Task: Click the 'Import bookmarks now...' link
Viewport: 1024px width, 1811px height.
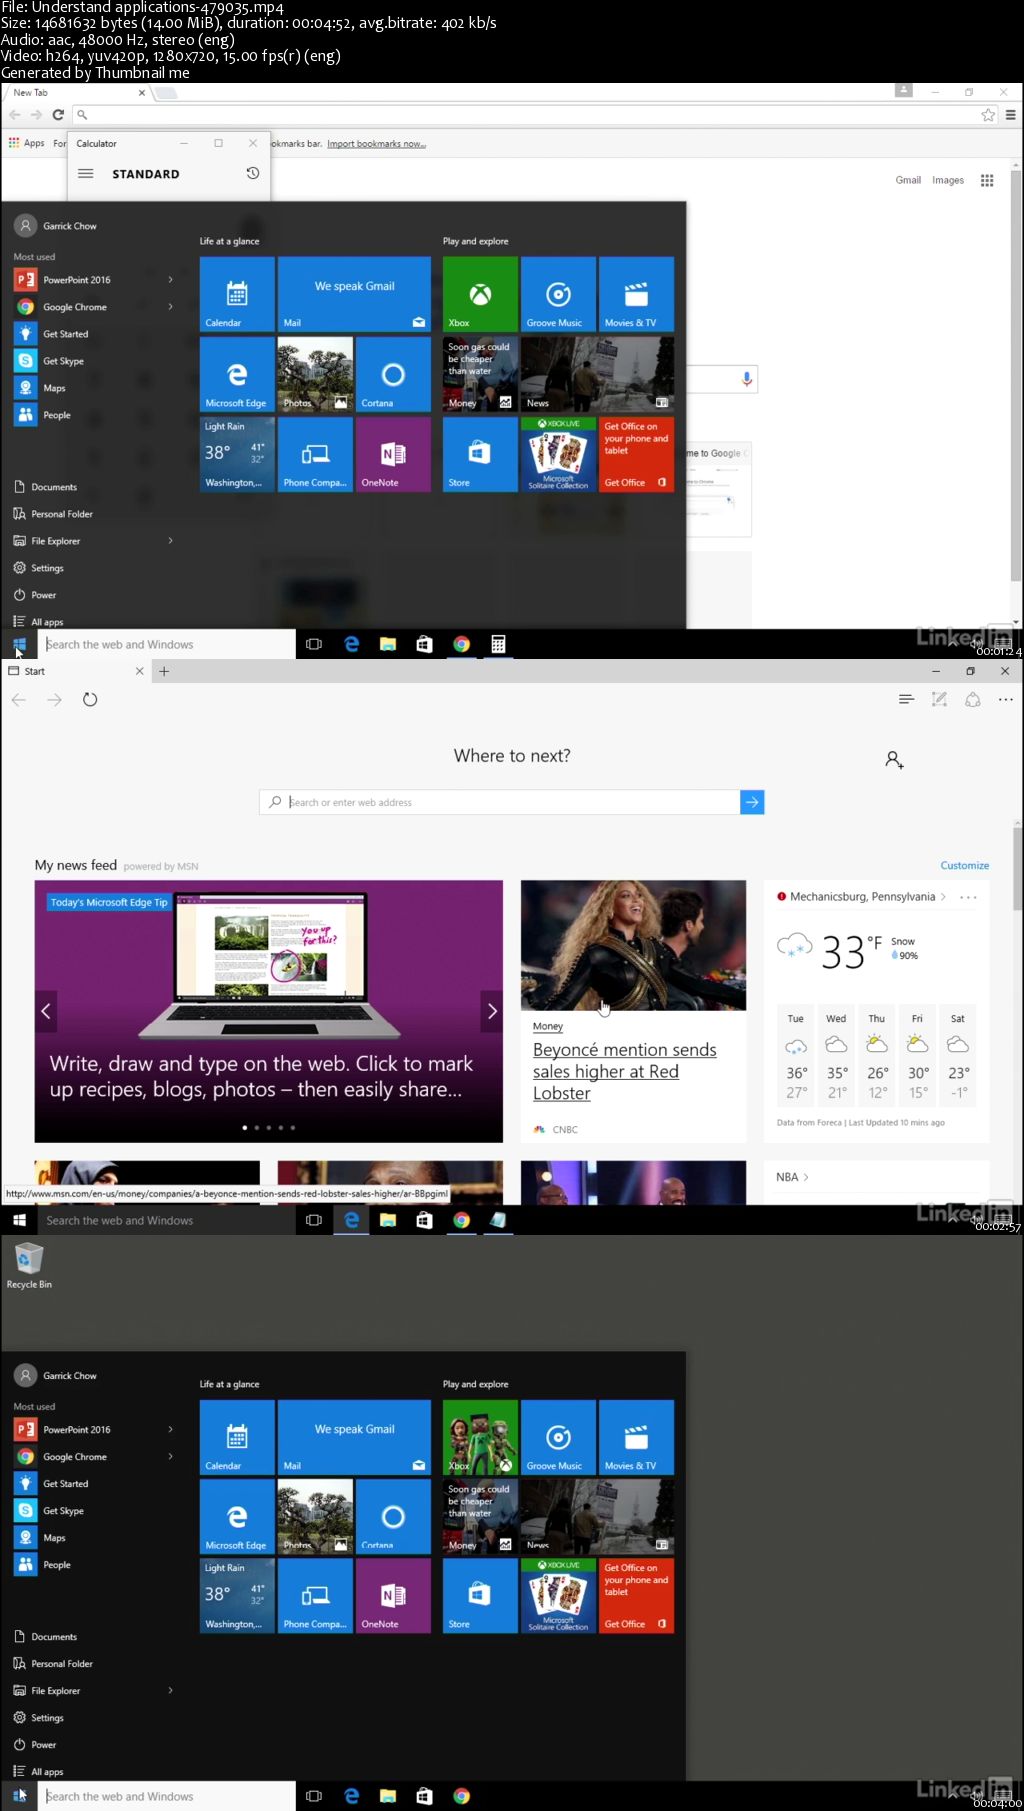Action: (376, 144)
